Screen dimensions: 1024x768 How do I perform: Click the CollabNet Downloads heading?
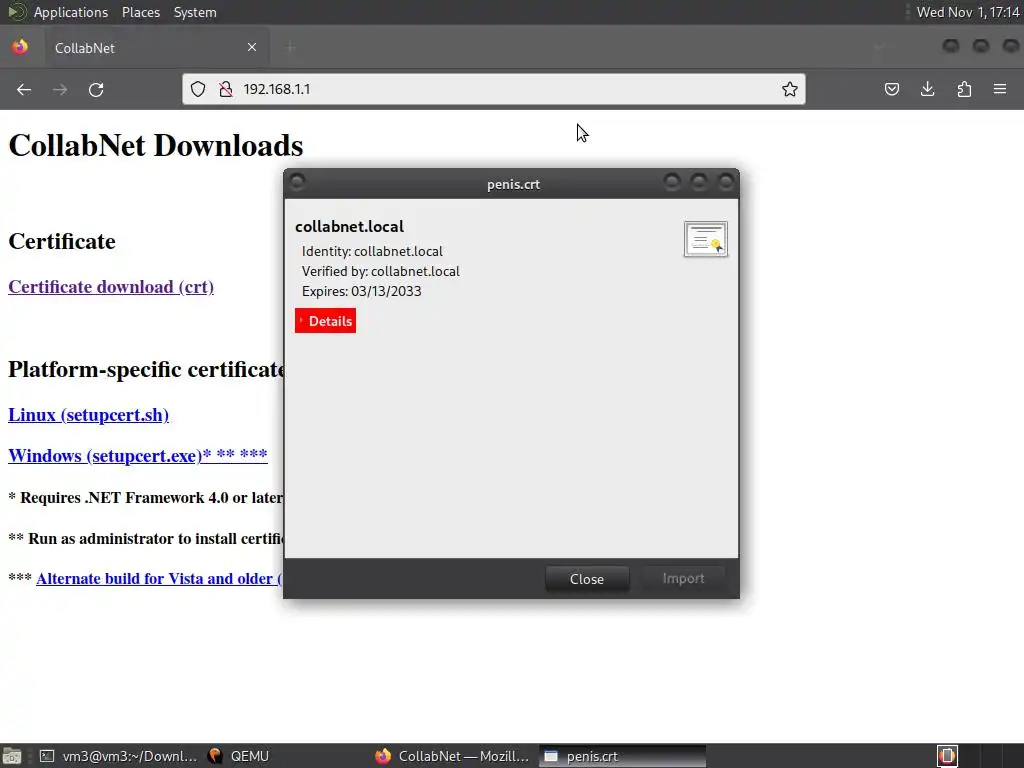tap(156, 146)
